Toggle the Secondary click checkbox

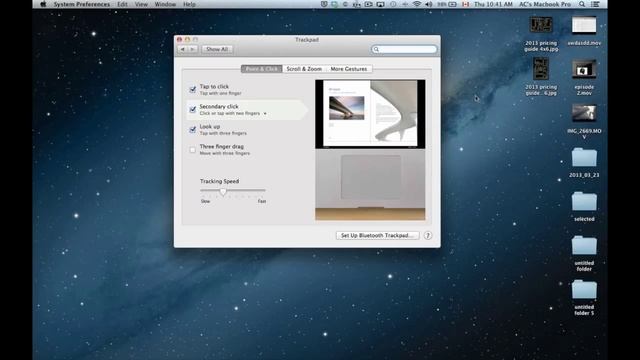[x=193, y=109]
